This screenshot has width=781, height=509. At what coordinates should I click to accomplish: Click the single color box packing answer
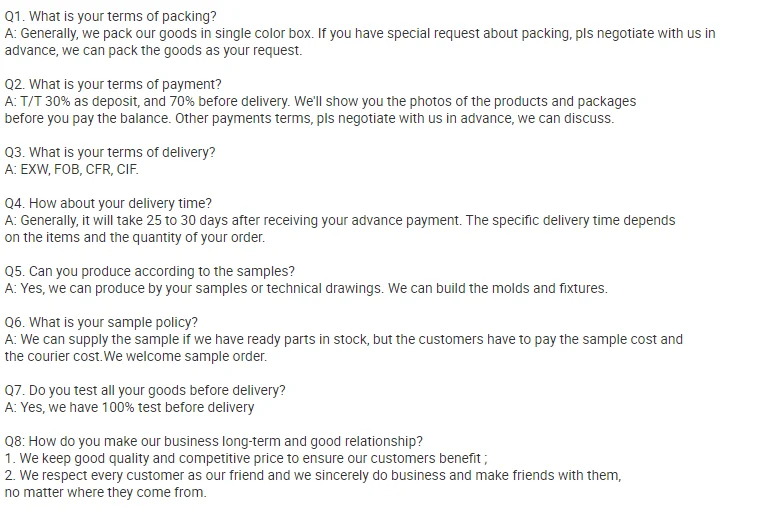pyautogui.click(x=360, y=33)
